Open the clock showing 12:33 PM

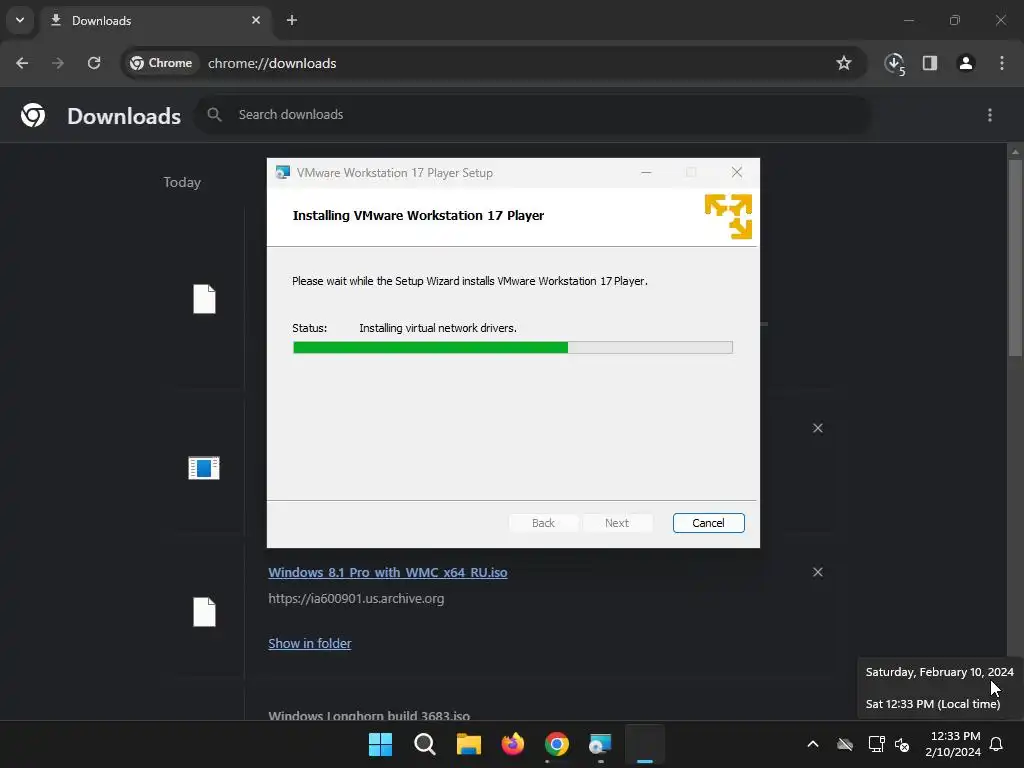point(953,744)
